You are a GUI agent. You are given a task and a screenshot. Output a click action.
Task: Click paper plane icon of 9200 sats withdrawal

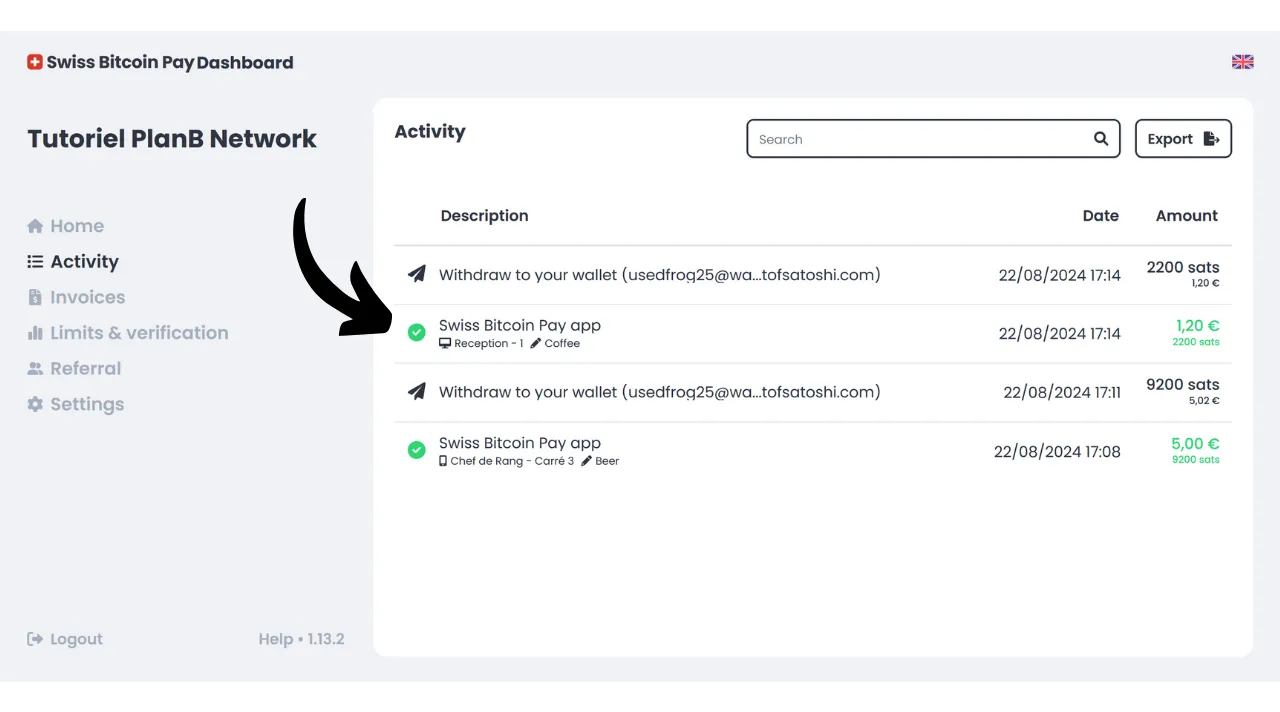(x=417, y=392)
